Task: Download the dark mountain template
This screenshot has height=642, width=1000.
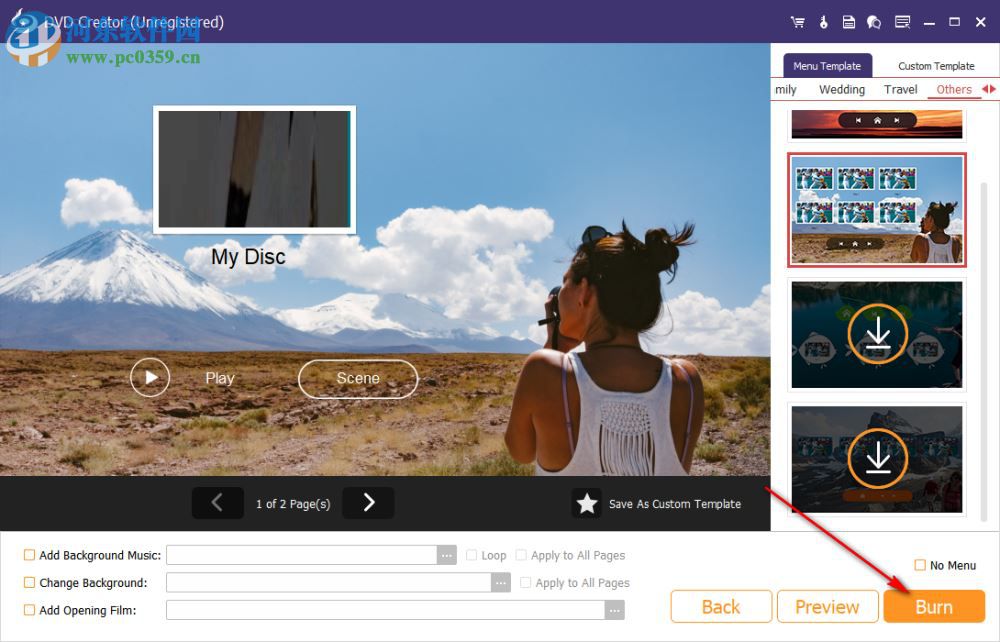Action: click(877, 458)
